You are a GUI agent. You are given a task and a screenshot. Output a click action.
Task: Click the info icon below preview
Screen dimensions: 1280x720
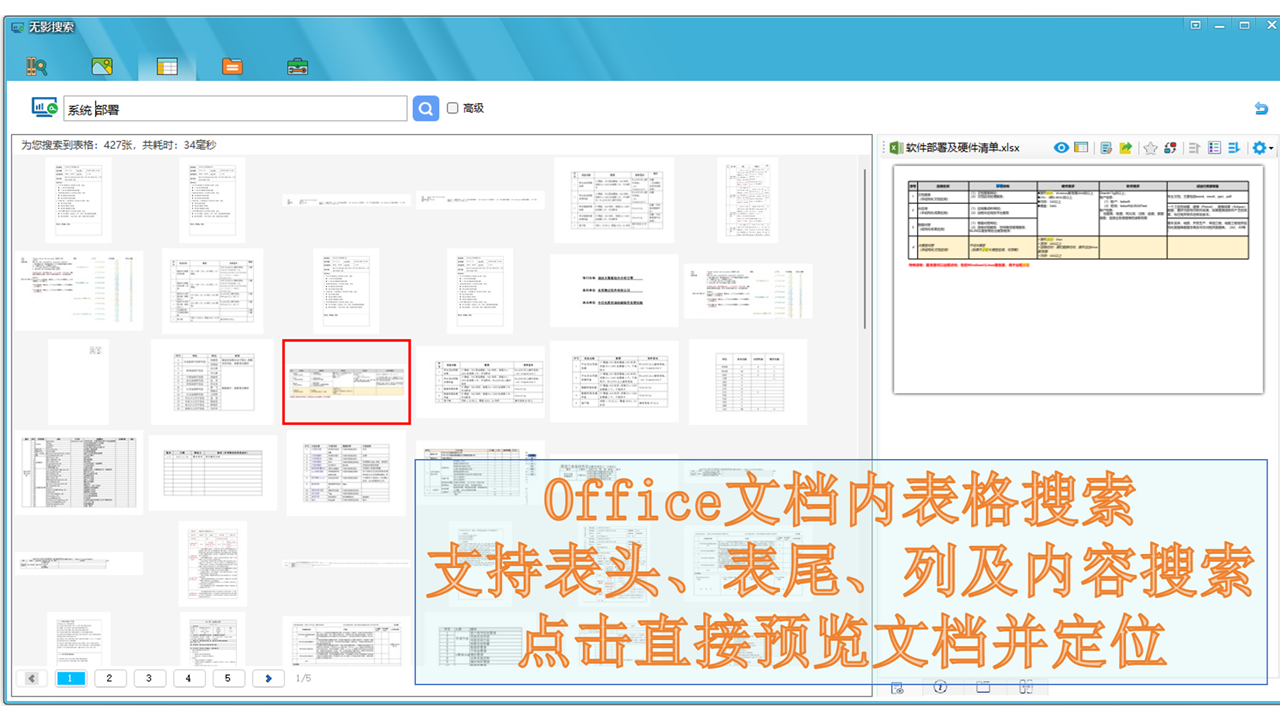pos(940,687)
